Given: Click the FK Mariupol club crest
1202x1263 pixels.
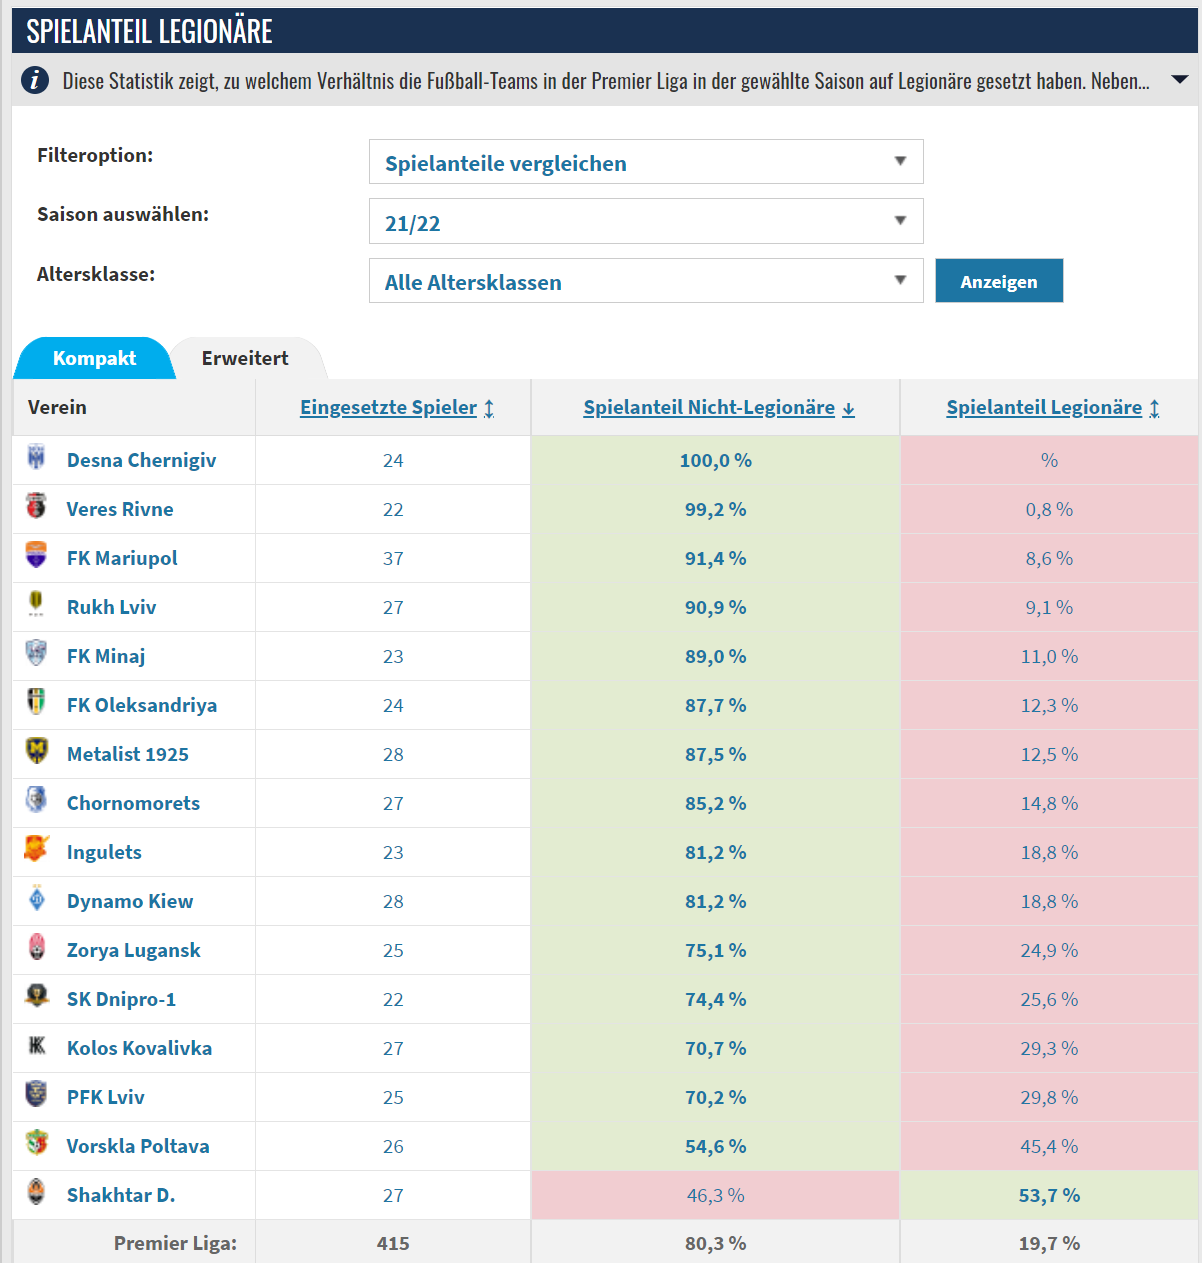Looking at the screenshot, I should click(36, 555).
